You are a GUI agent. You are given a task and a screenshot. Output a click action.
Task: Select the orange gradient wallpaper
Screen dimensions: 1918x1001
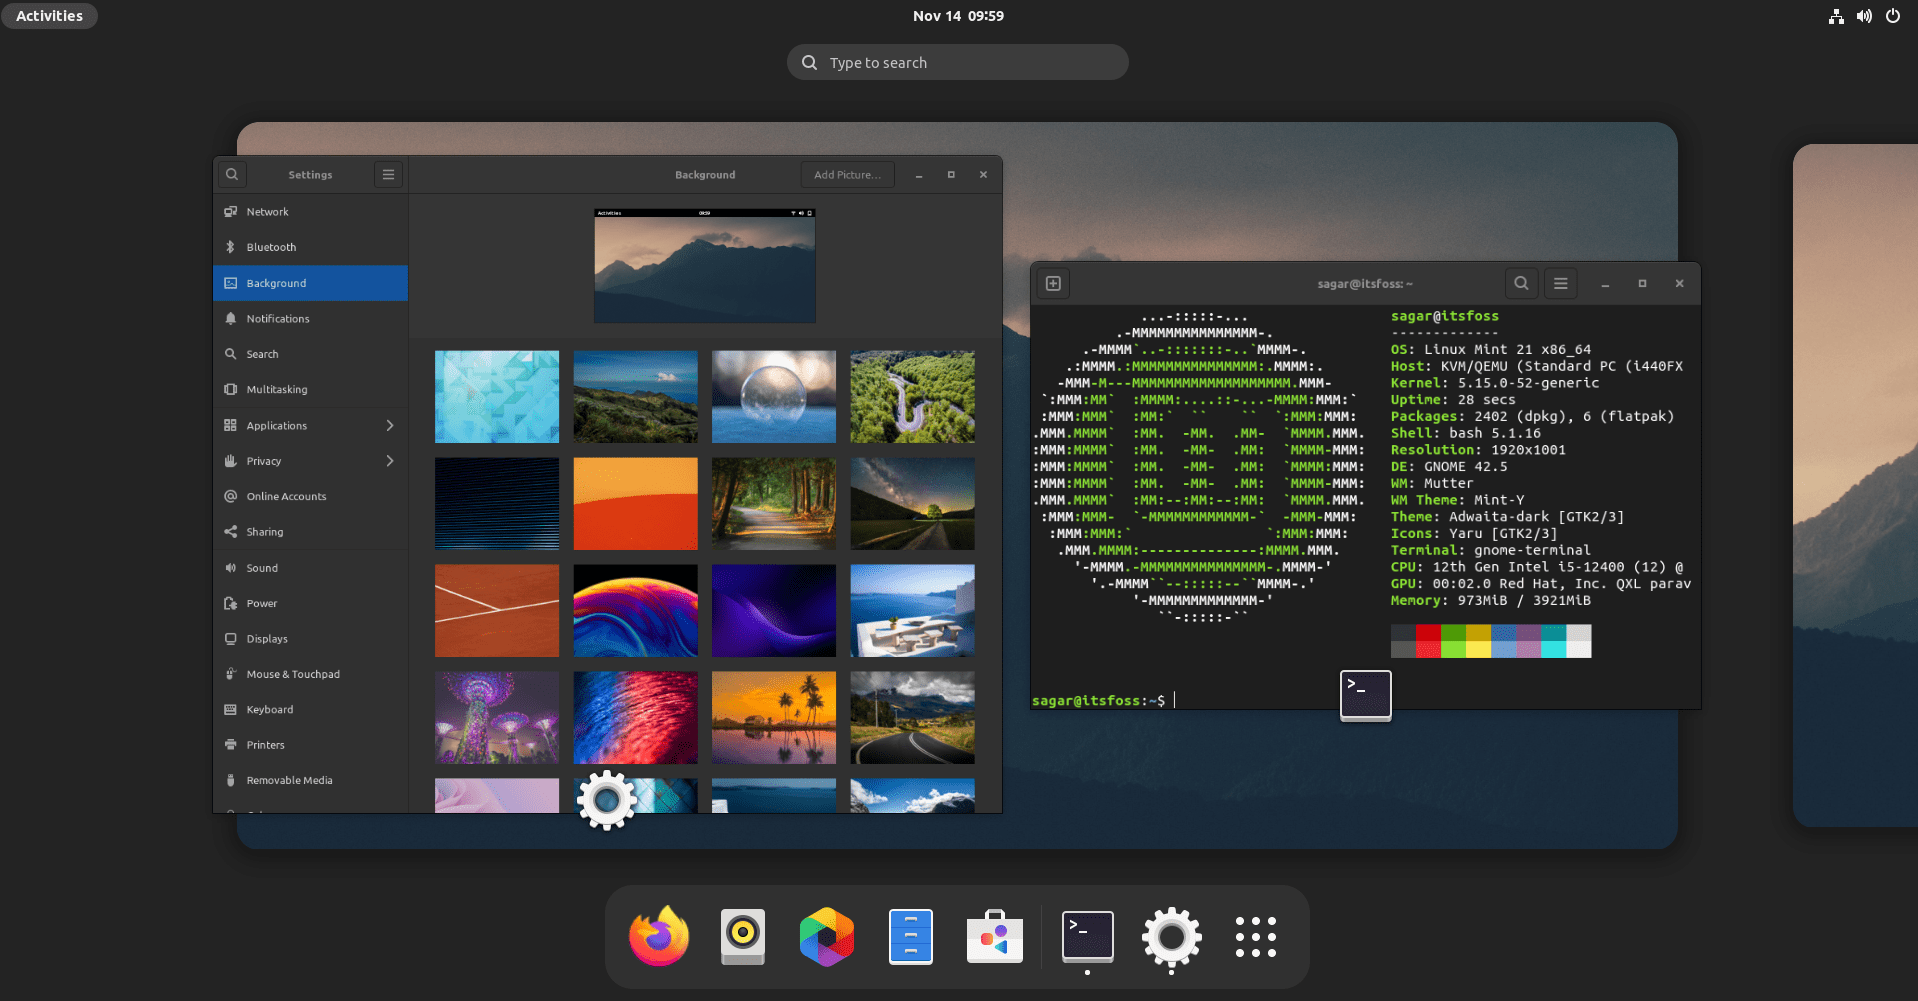(635, 503)
